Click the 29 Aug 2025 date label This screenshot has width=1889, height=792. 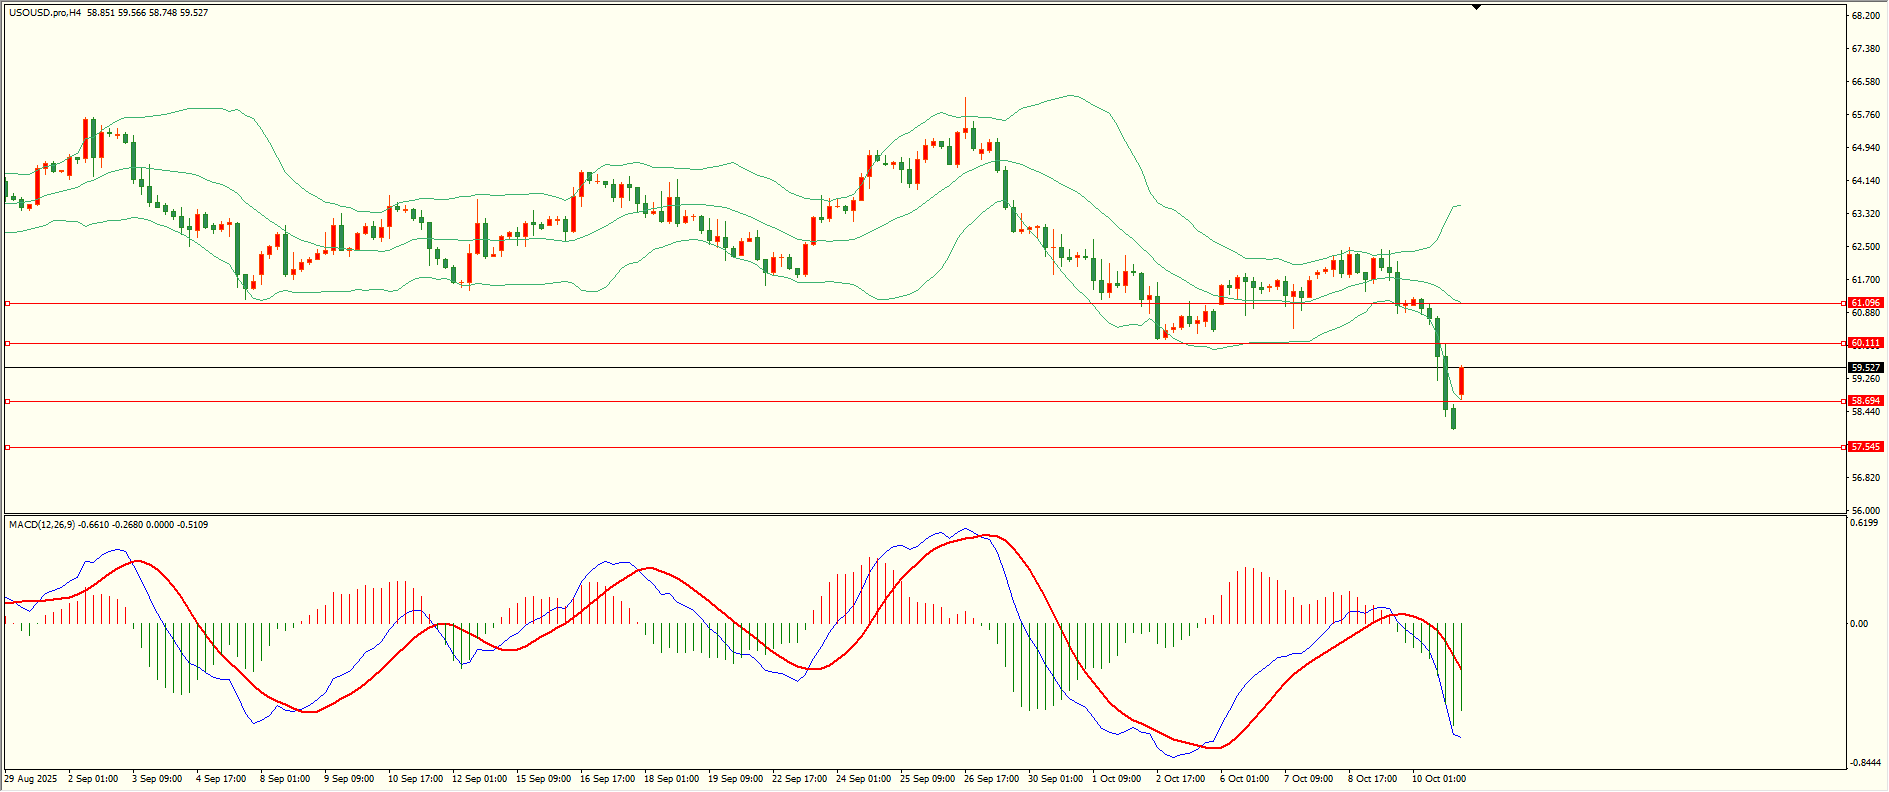coord(31,779)
